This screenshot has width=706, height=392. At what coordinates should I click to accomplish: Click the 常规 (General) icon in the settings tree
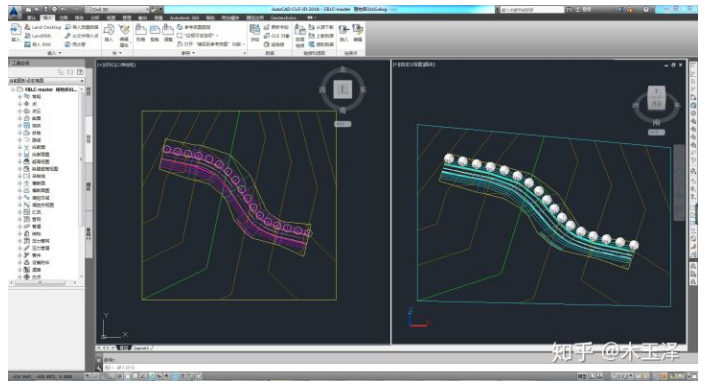[x=27, y=97]
